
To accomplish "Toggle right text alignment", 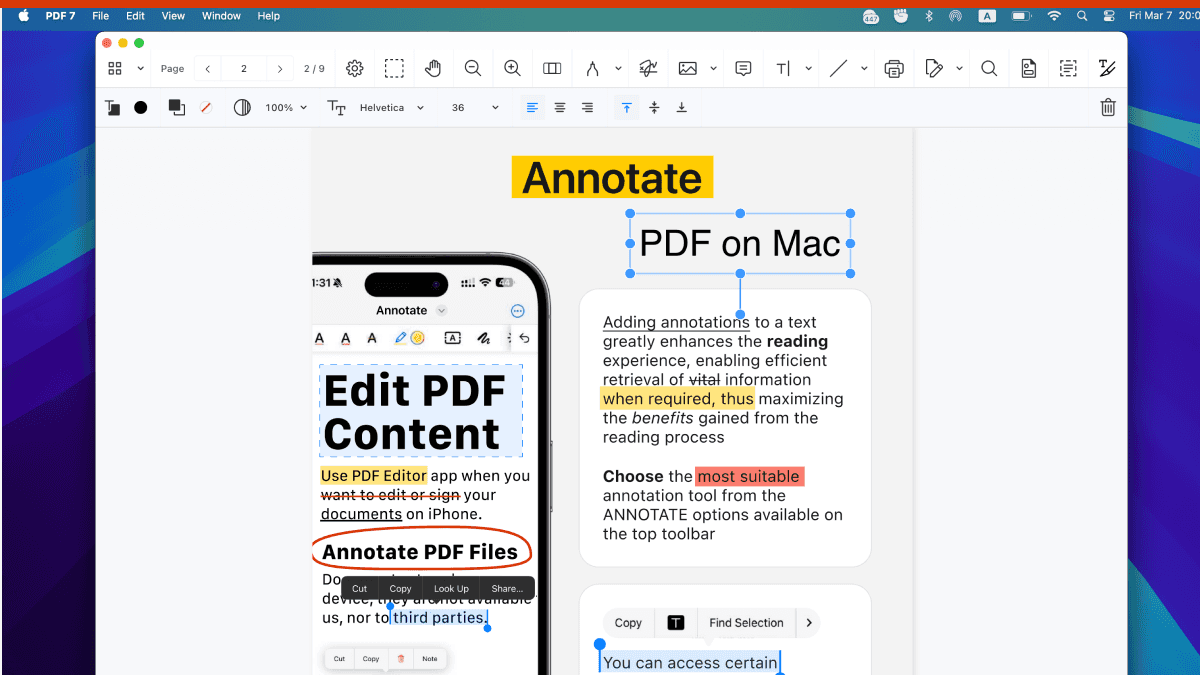I will point(587,107).
